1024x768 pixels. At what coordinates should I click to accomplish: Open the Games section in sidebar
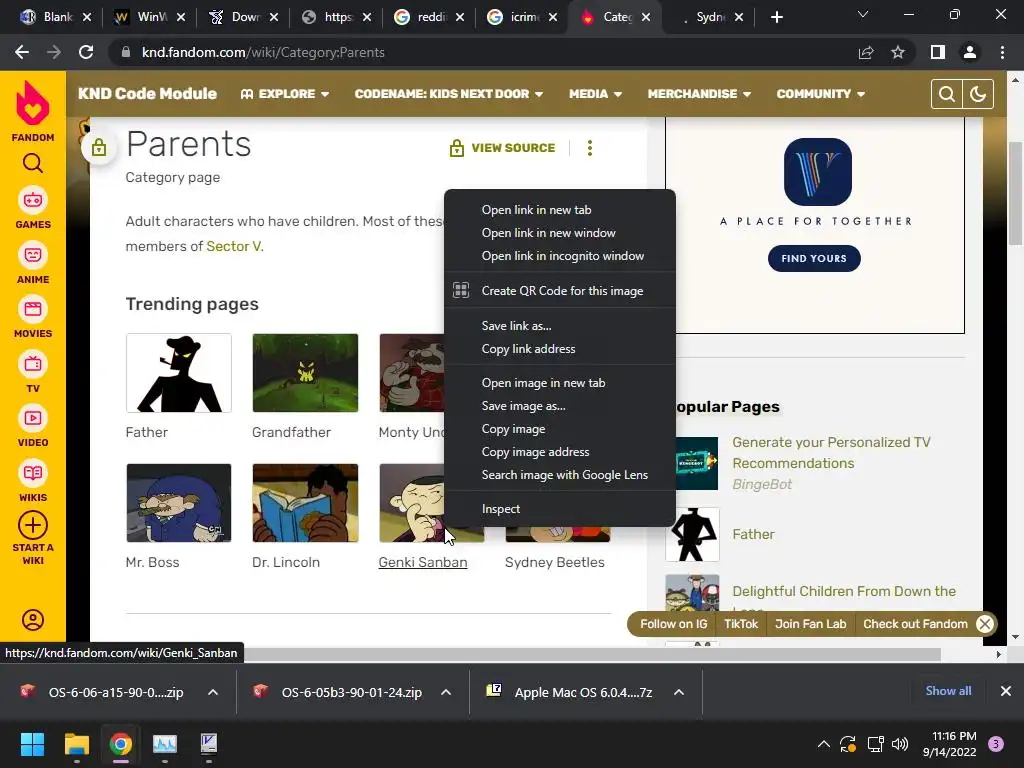click(33, 208)
